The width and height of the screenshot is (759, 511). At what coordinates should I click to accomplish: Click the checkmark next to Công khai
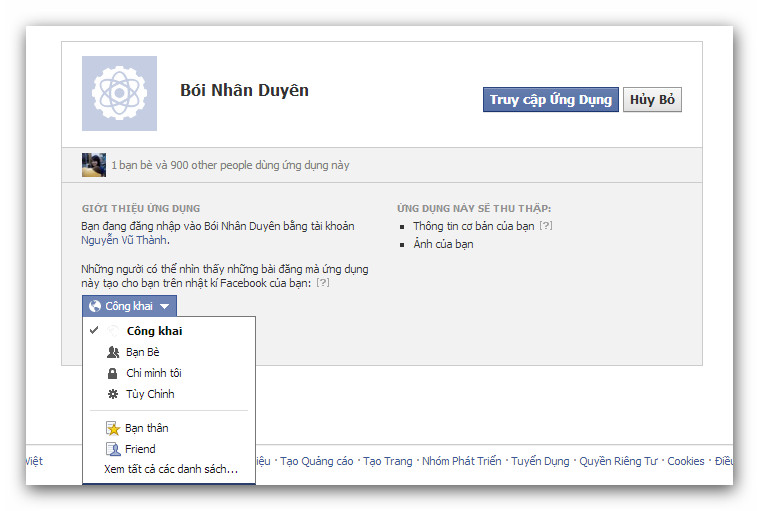tap(94, 330)
